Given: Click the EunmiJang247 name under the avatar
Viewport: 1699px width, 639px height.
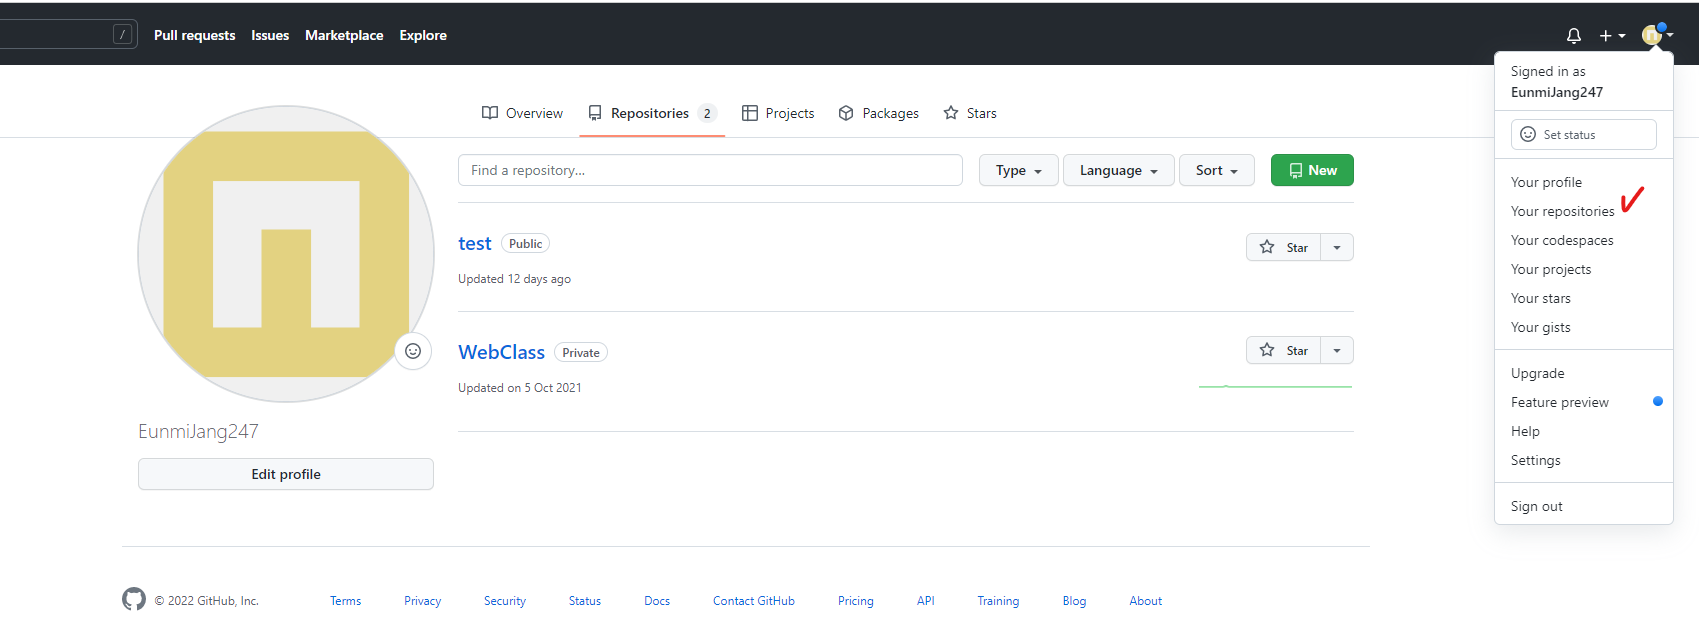Looking at the screenshot, I should point(198,431).
